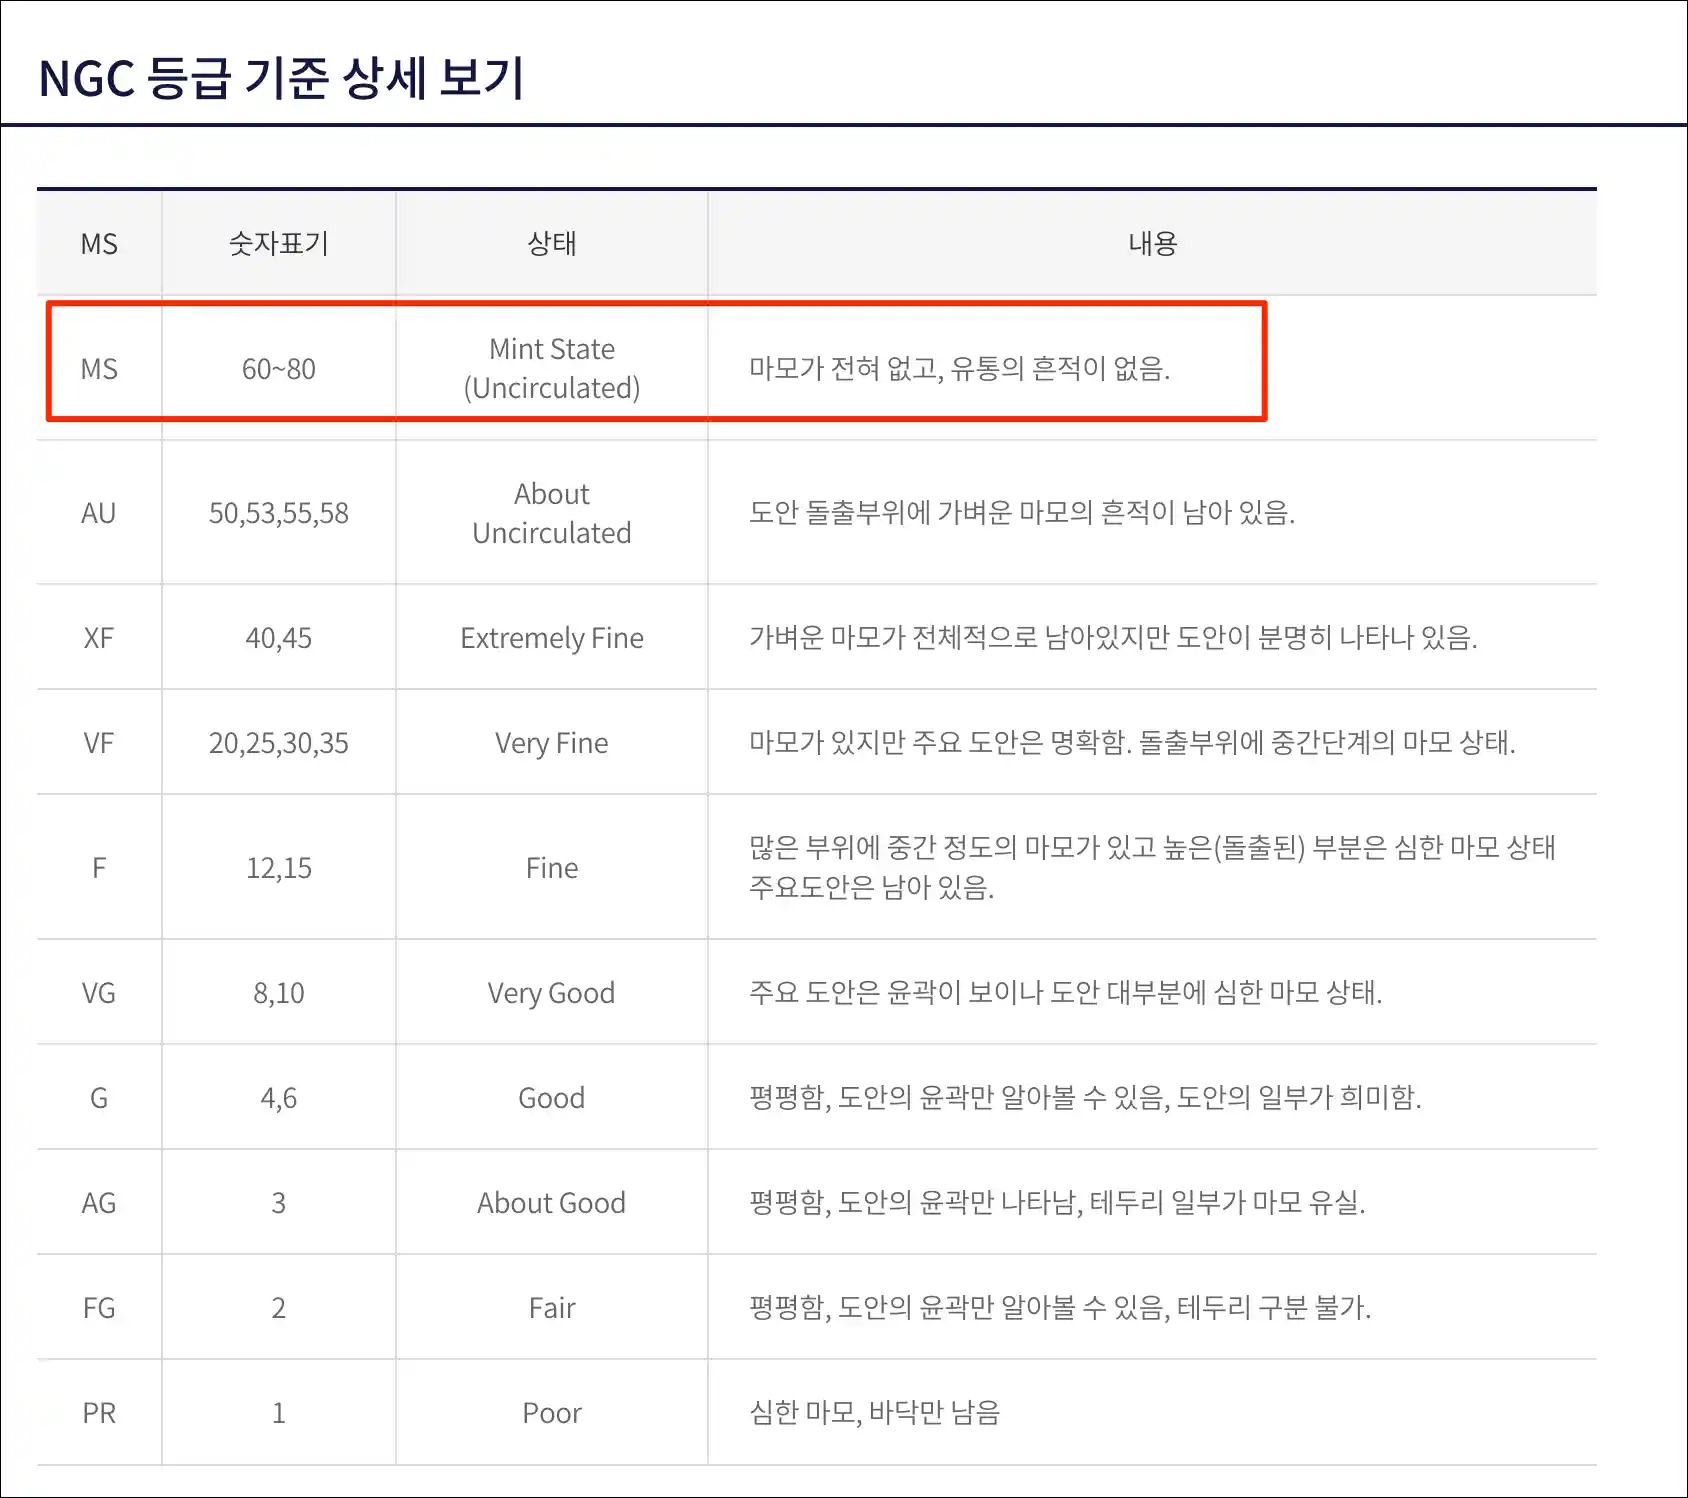
Task: Click the '8,10' cell
Action: click(x=279, y=993)
